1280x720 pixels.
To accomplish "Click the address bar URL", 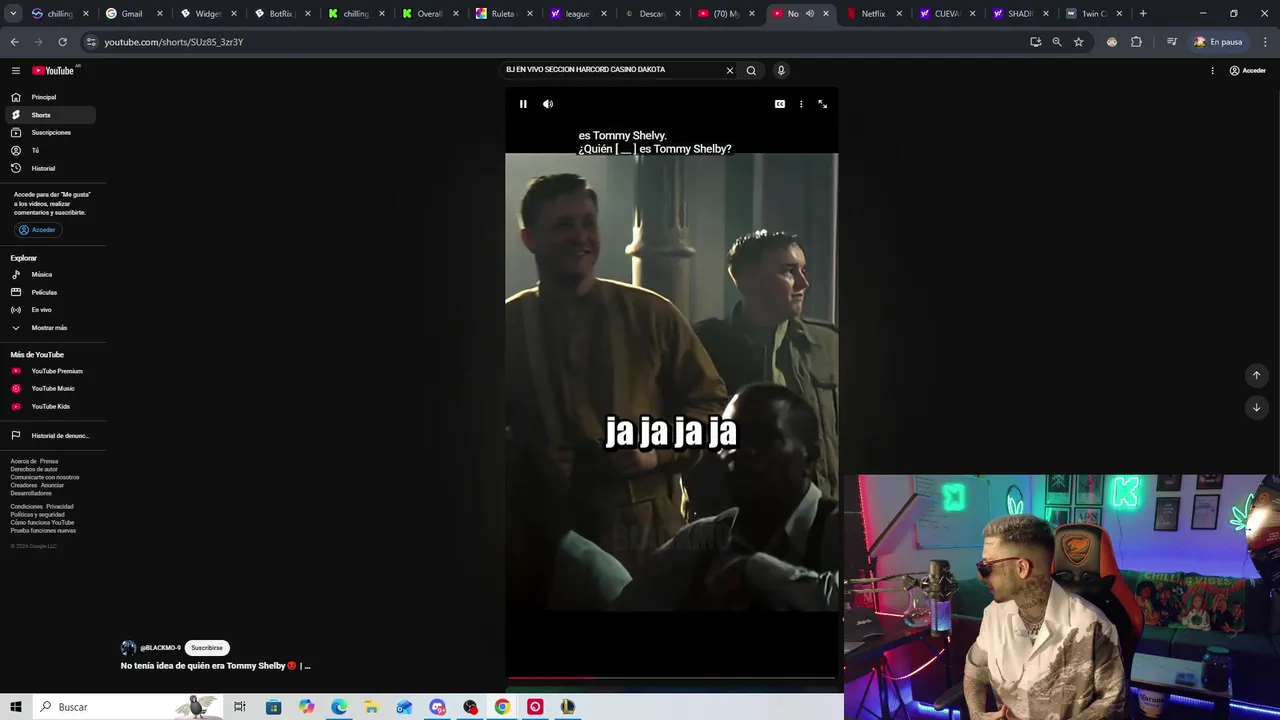I will click(174, 42).
